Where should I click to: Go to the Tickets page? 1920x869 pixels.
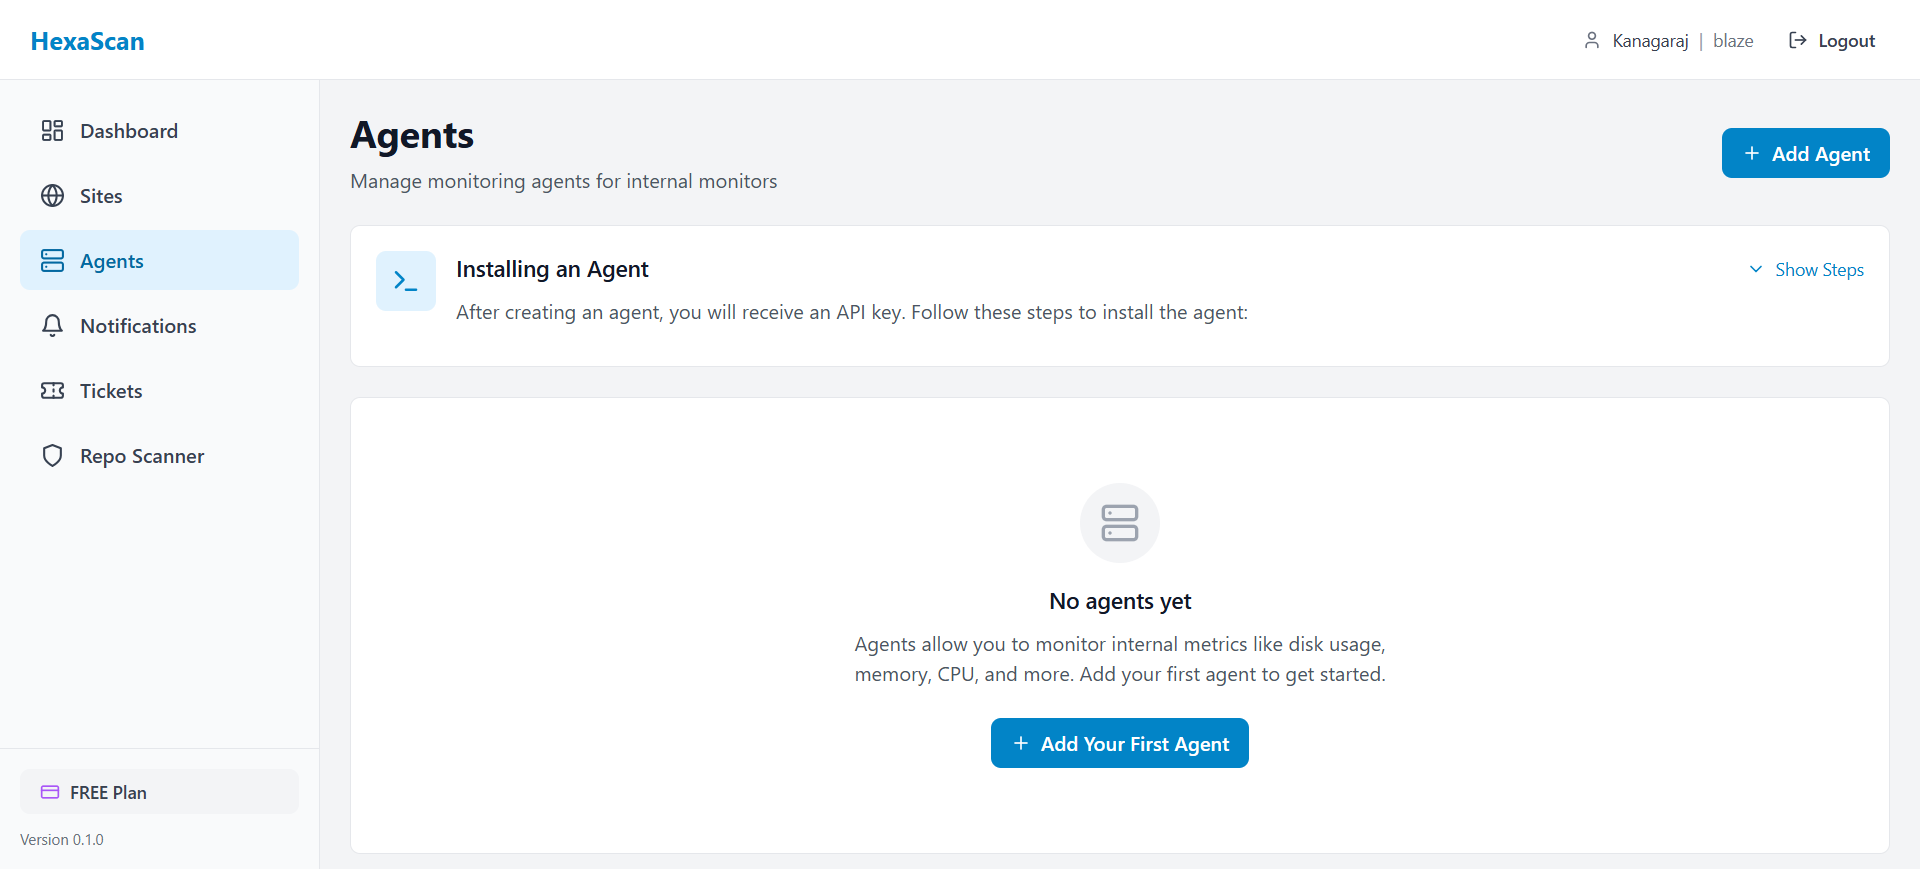111,391
